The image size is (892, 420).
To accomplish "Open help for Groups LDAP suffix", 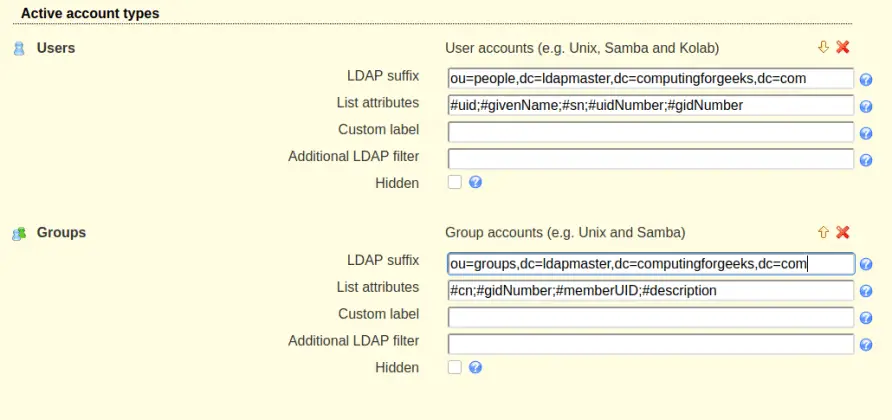I will pos(866,264).
